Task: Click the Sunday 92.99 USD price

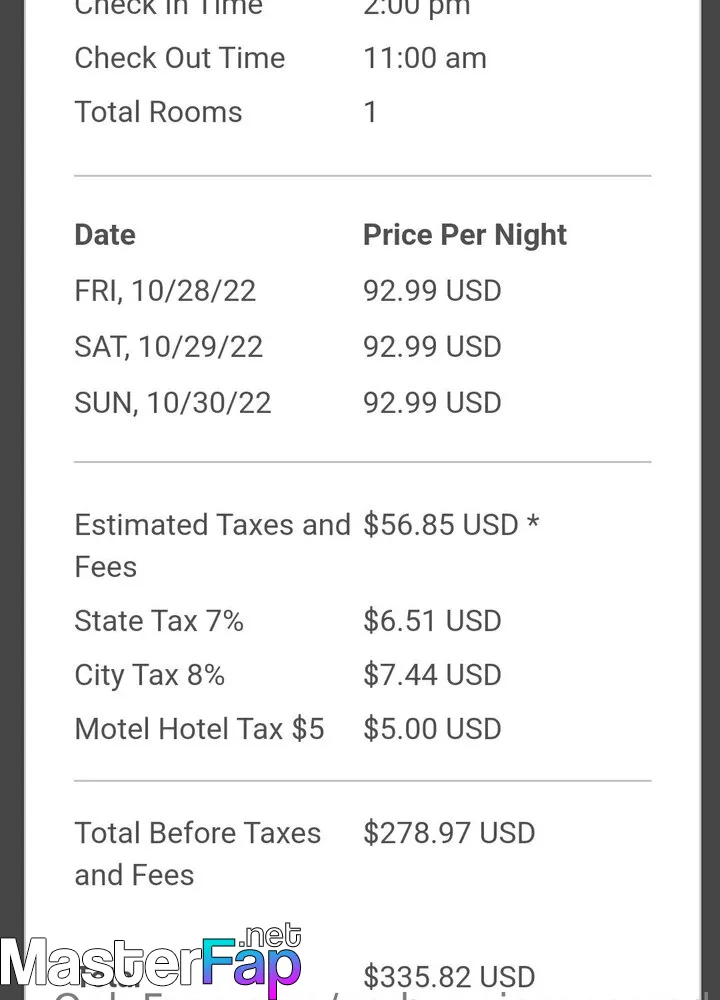Action: pos(432,403)
